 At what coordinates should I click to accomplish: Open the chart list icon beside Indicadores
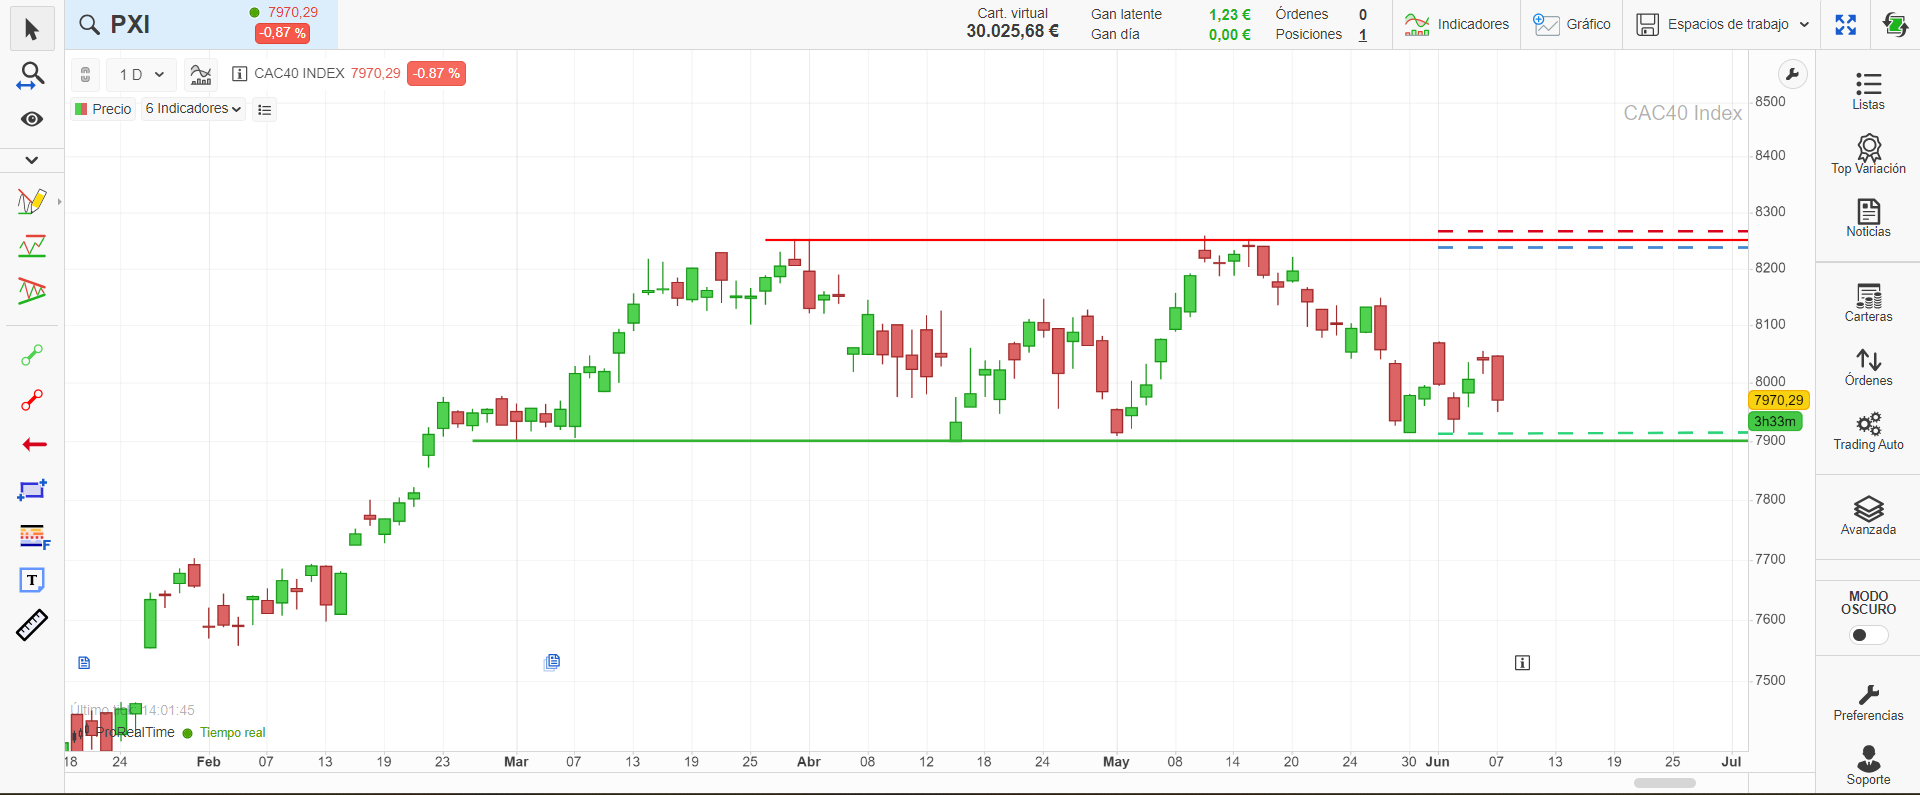[x=264, y=110]
